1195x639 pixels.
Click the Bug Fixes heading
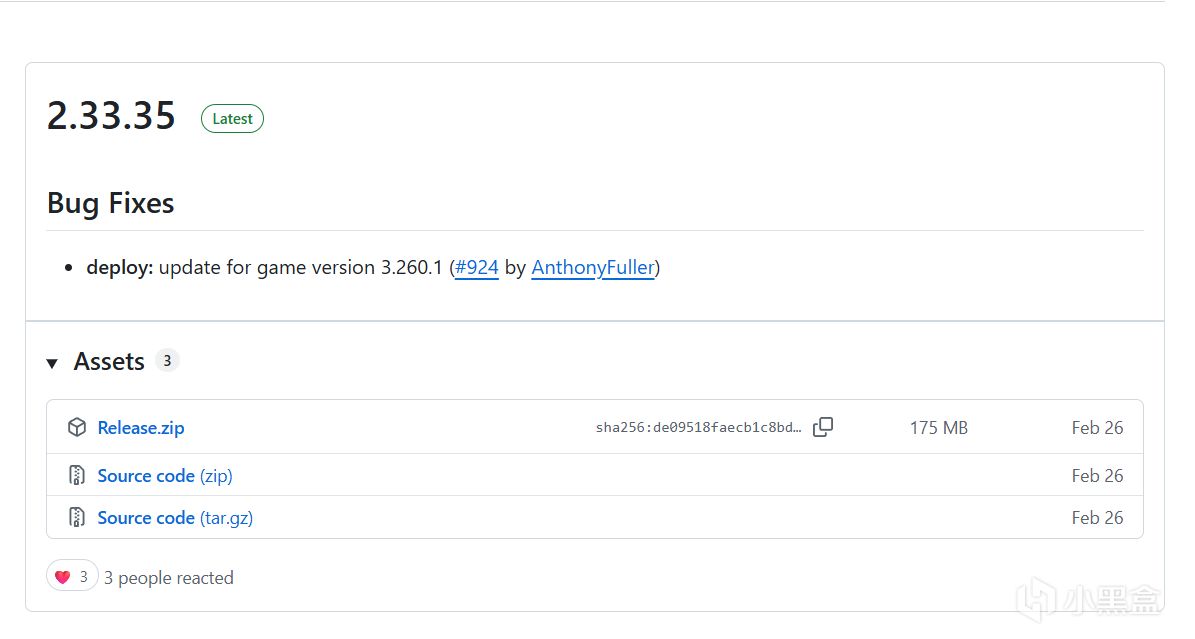click(x=110, y=203)
